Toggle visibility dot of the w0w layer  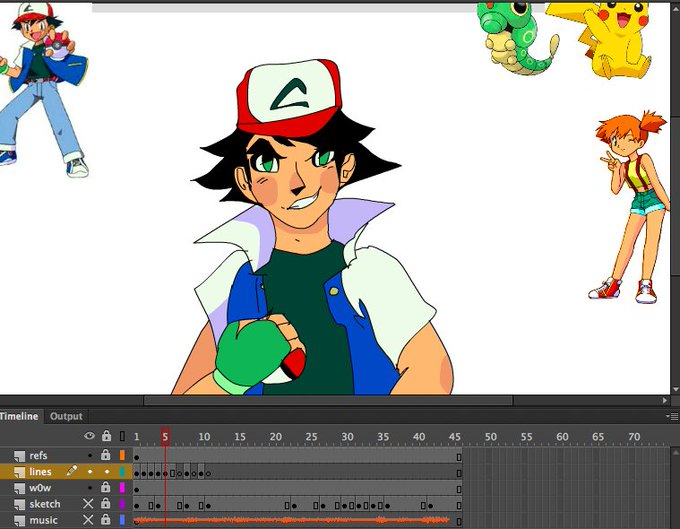(x=90, y=488)
